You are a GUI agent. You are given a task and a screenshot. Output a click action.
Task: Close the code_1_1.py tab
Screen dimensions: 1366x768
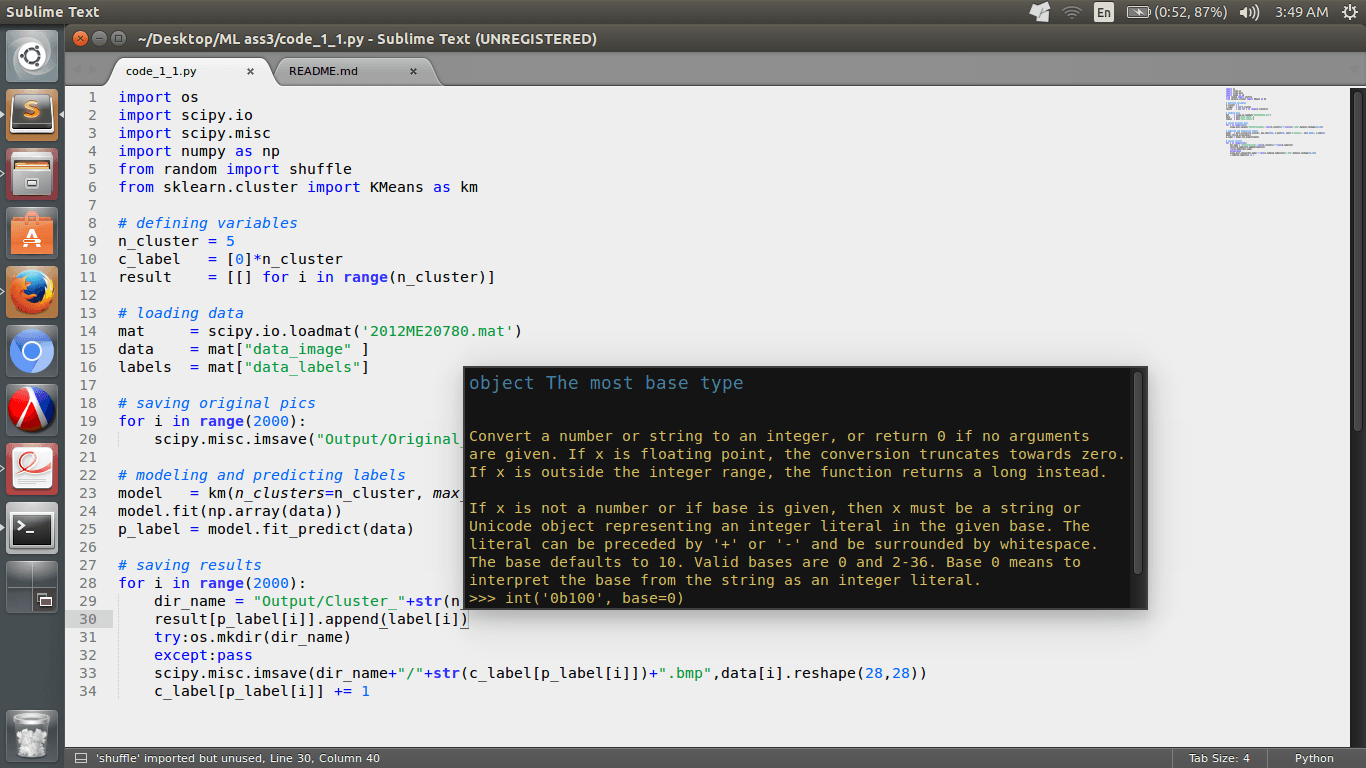tap(250, 71)
